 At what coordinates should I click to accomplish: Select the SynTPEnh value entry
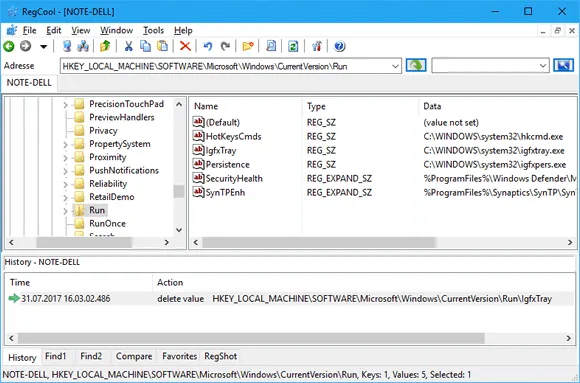click(225, 192)
